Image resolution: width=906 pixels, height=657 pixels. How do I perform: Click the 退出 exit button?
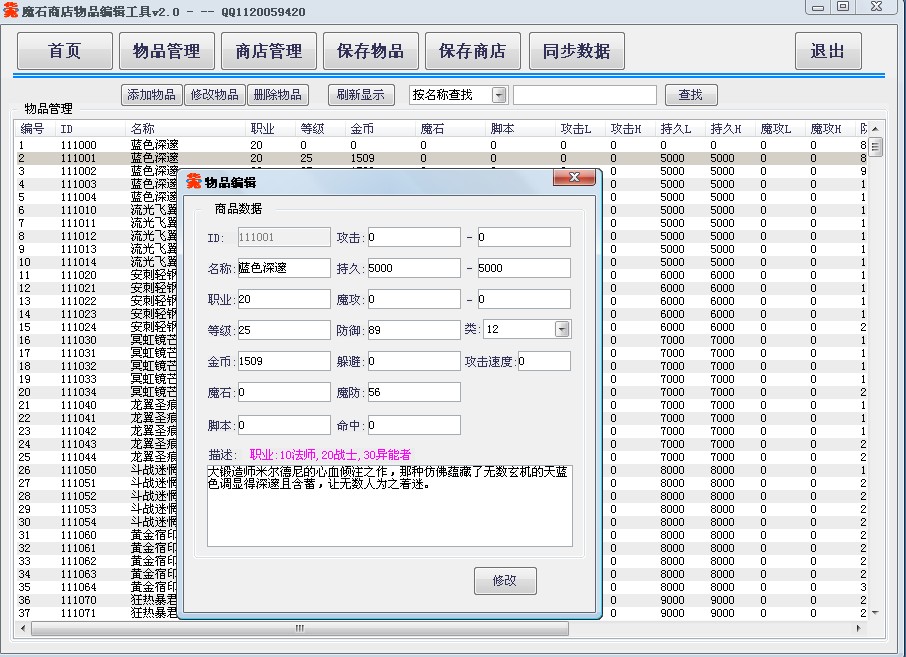828,52
